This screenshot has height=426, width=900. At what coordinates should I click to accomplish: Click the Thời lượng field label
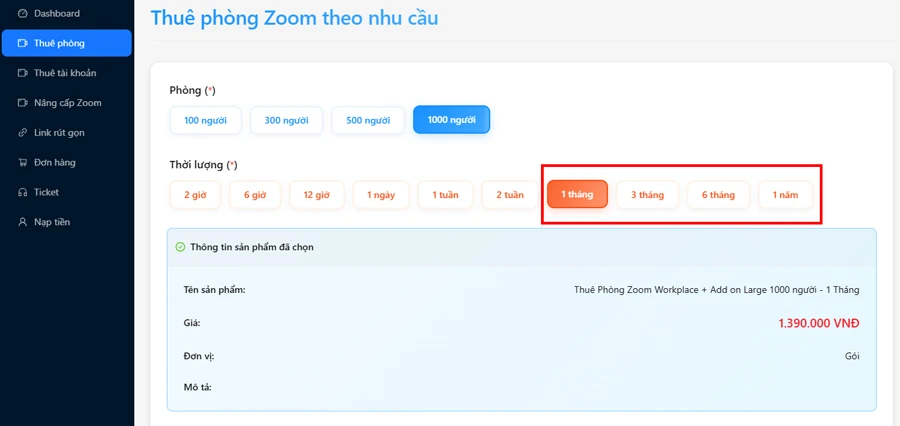pos(203,165)
